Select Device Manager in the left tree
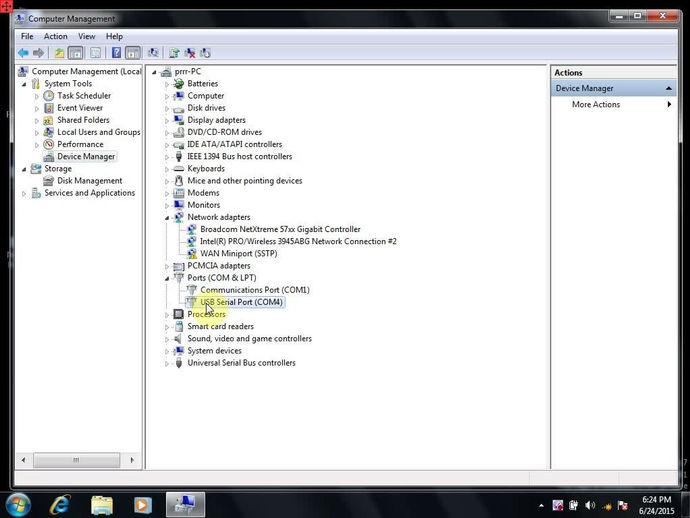Image resolution: width=690 pixels, height=518 pixels. coord(86,157)
